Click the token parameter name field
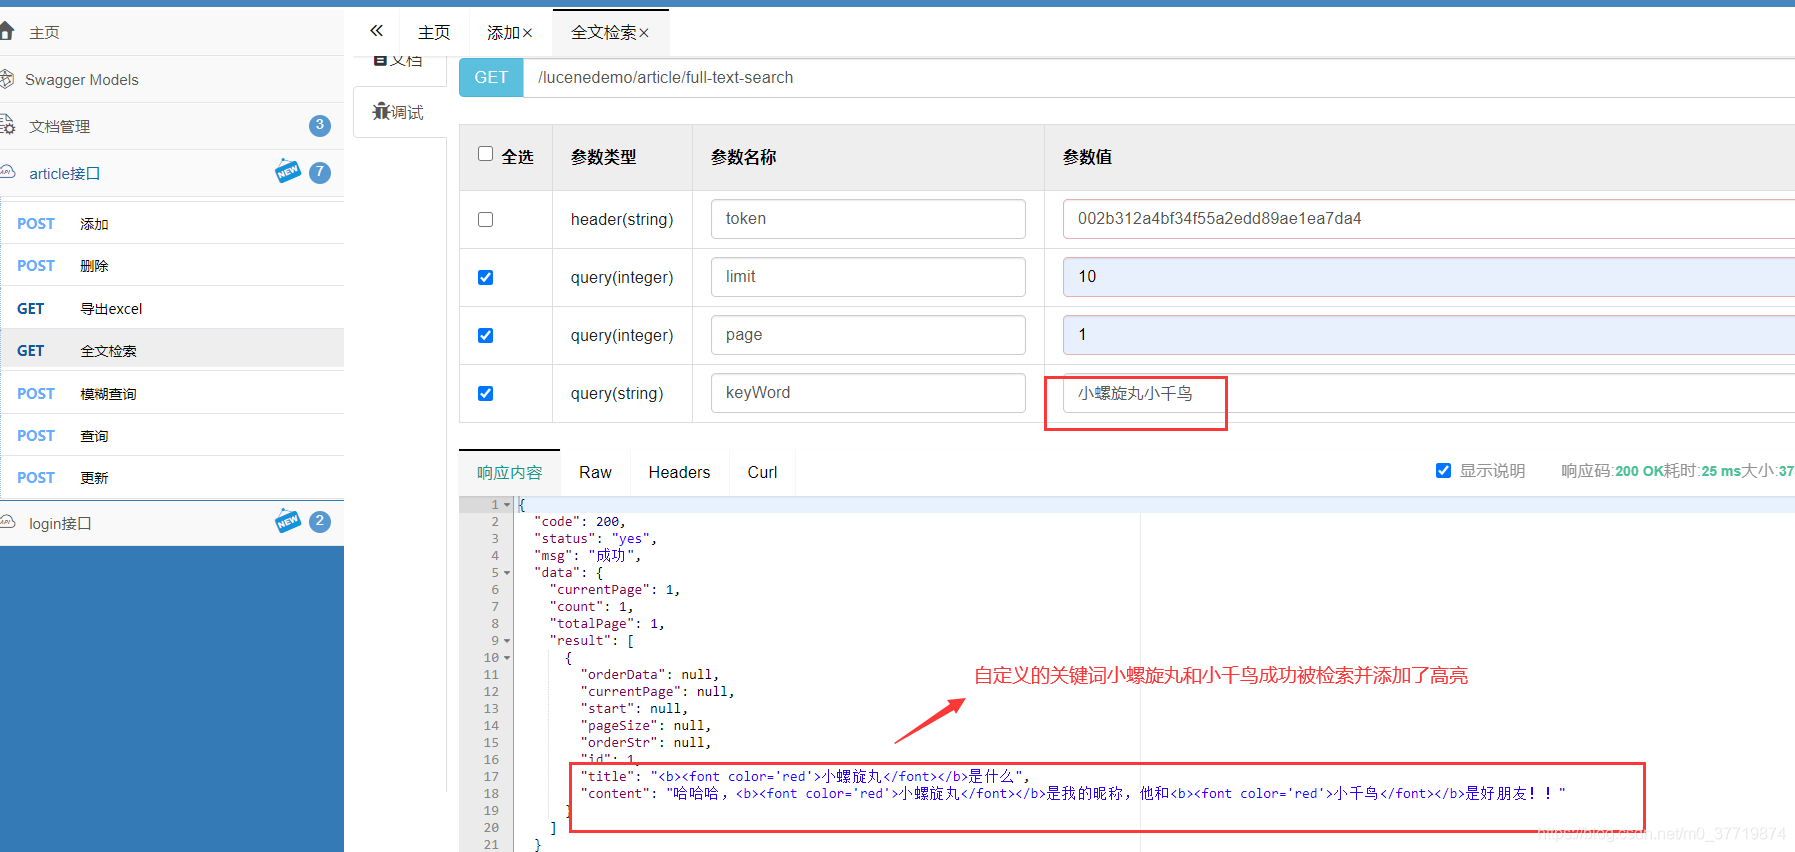This screenshot has width=1795, height=852. coord(868,219)
